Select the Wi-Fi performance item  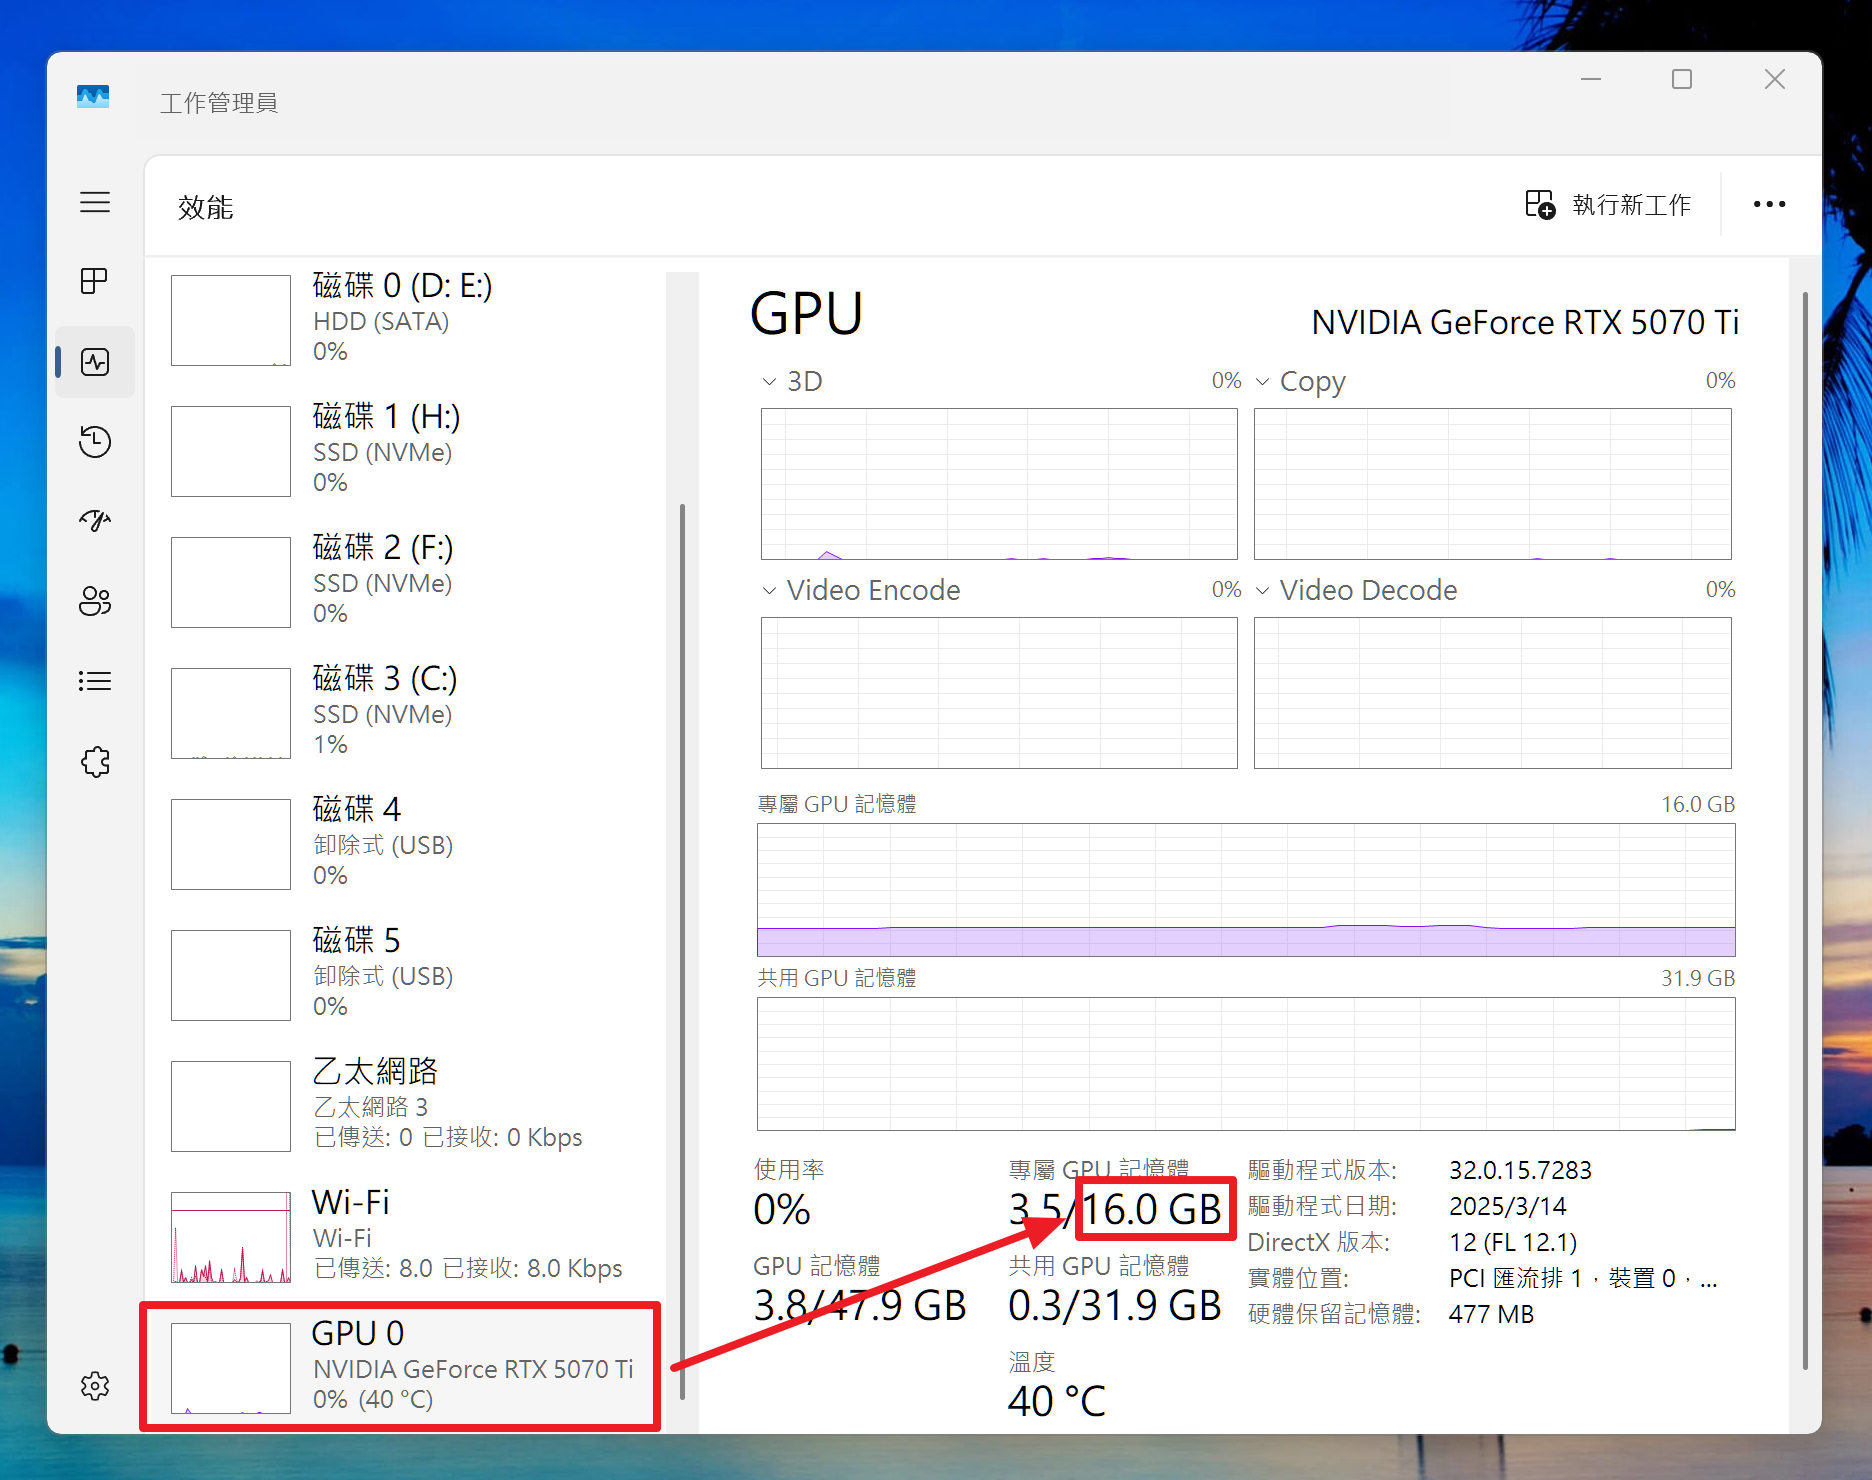(400, 1235)
